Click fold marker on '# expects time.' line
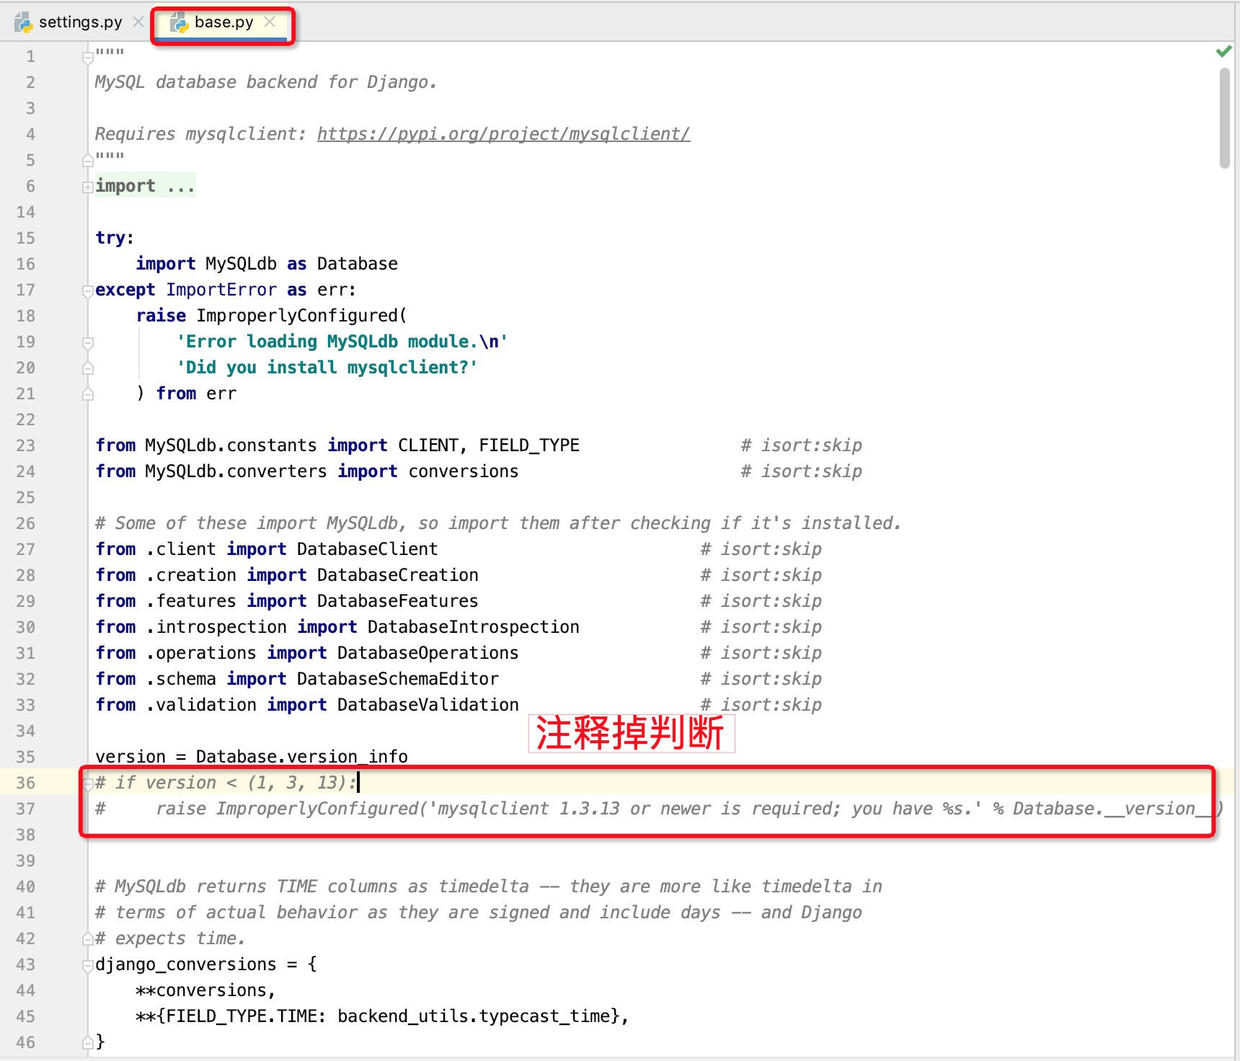The image size is (1240, 1061). point(88,939)
